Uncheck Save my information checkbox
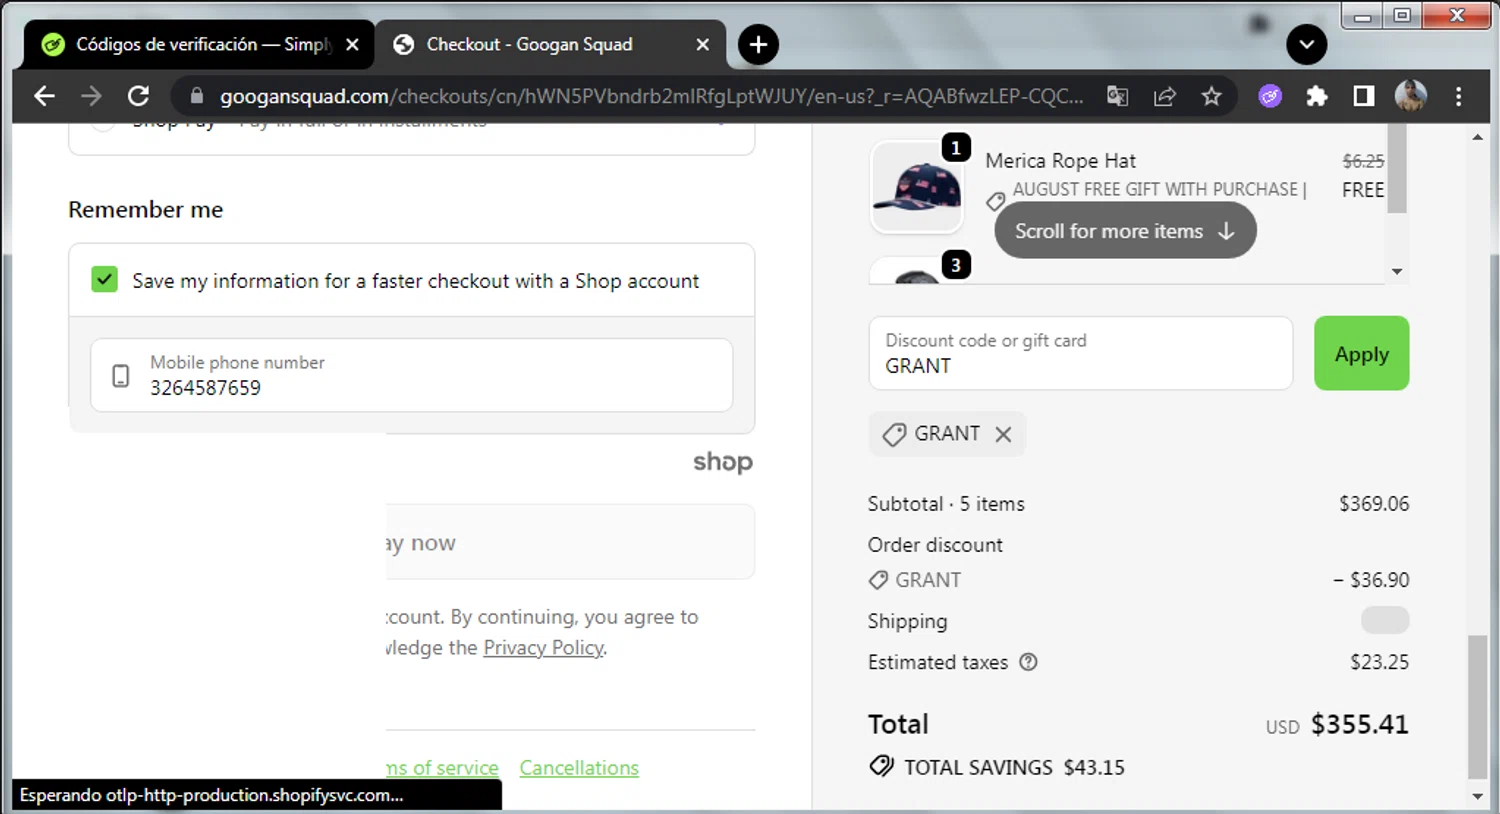Screen dimensions: 1500x814 [x=104, y=279]
